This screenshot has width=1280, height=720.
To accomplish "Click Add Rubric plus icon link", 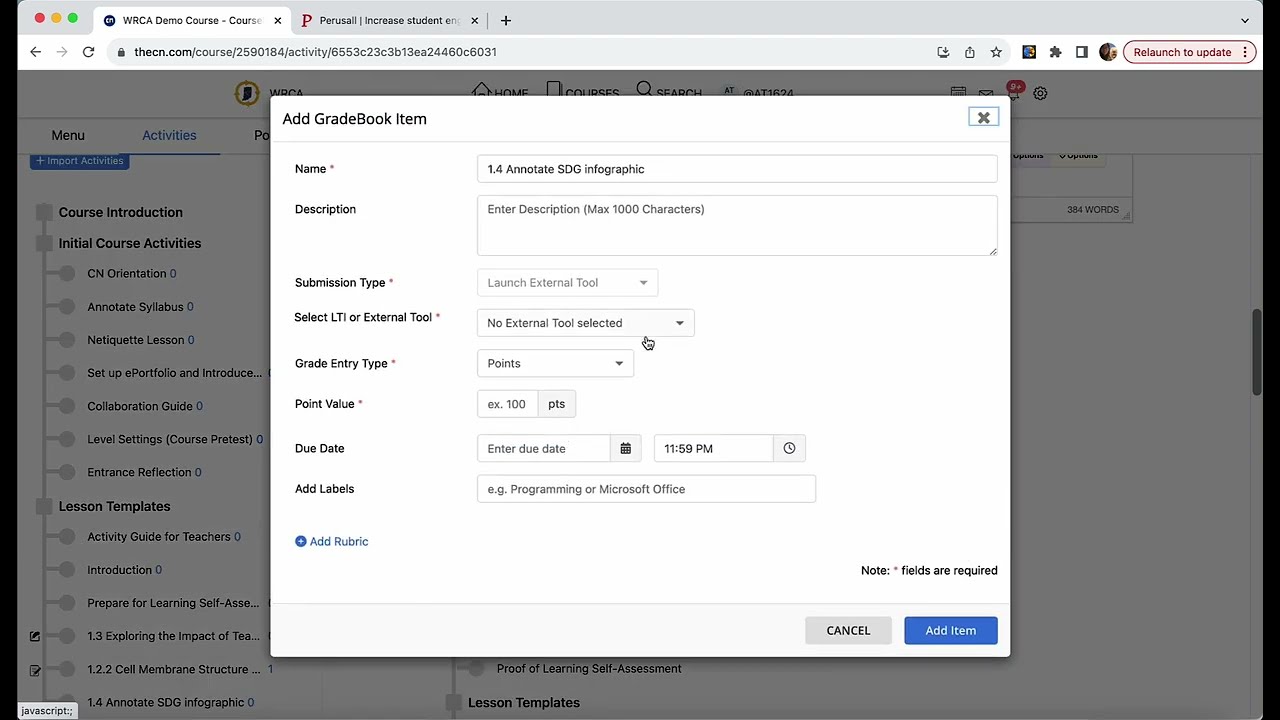I will point(331,541).
